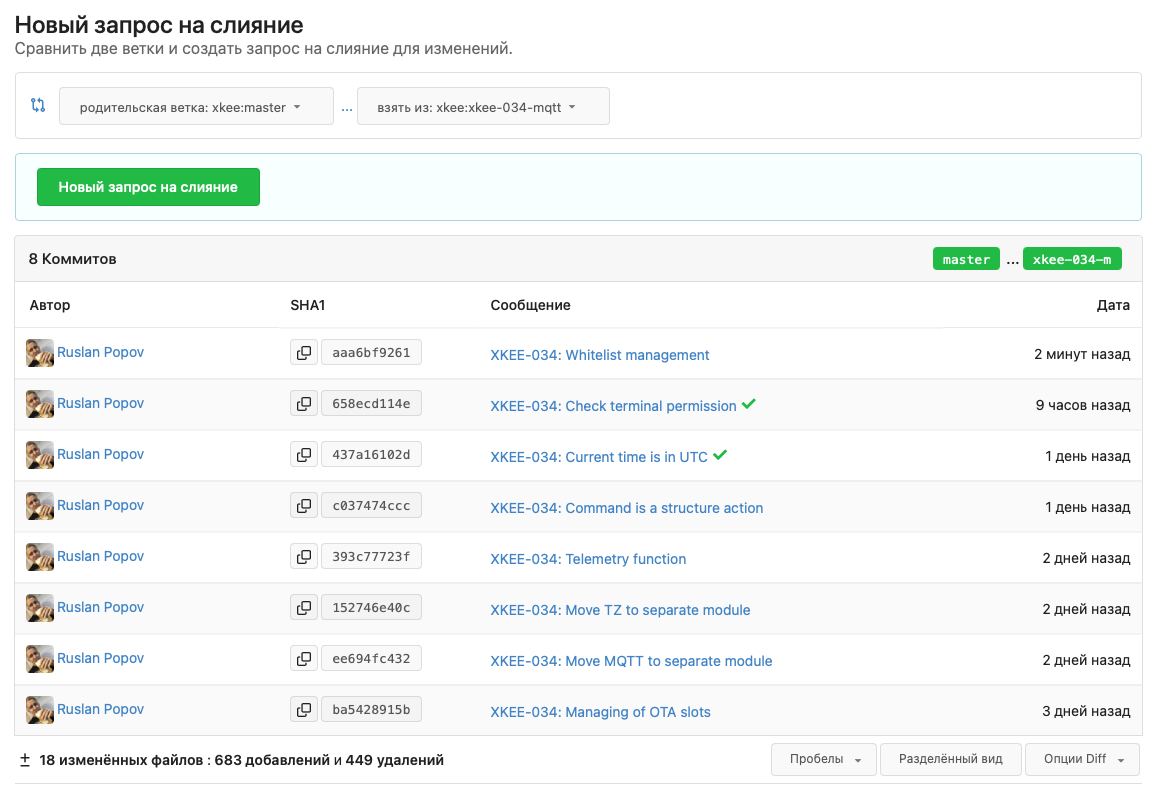1157x785 pixels.
Task: Open commit 393c77723f hash link
Action: [x=371, y=556]
